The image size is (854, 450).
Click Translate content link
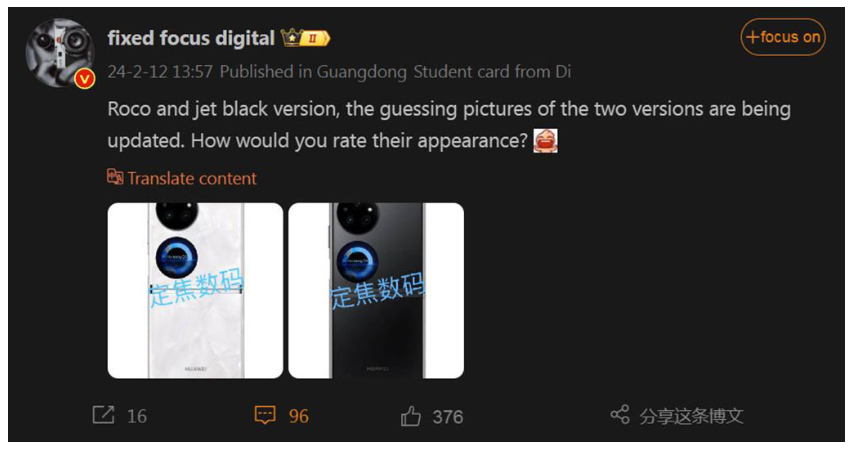coord(192,178)
